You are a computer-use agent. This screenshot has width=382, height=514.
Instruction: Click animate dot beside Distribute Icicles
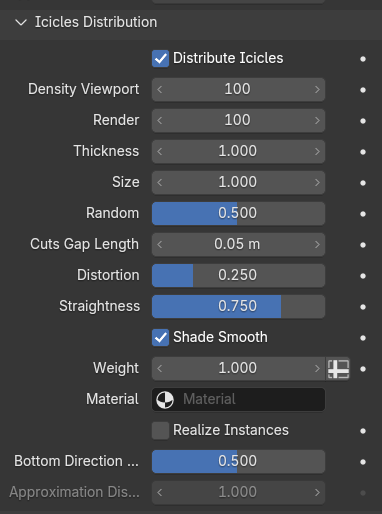[x=363, y=59]
